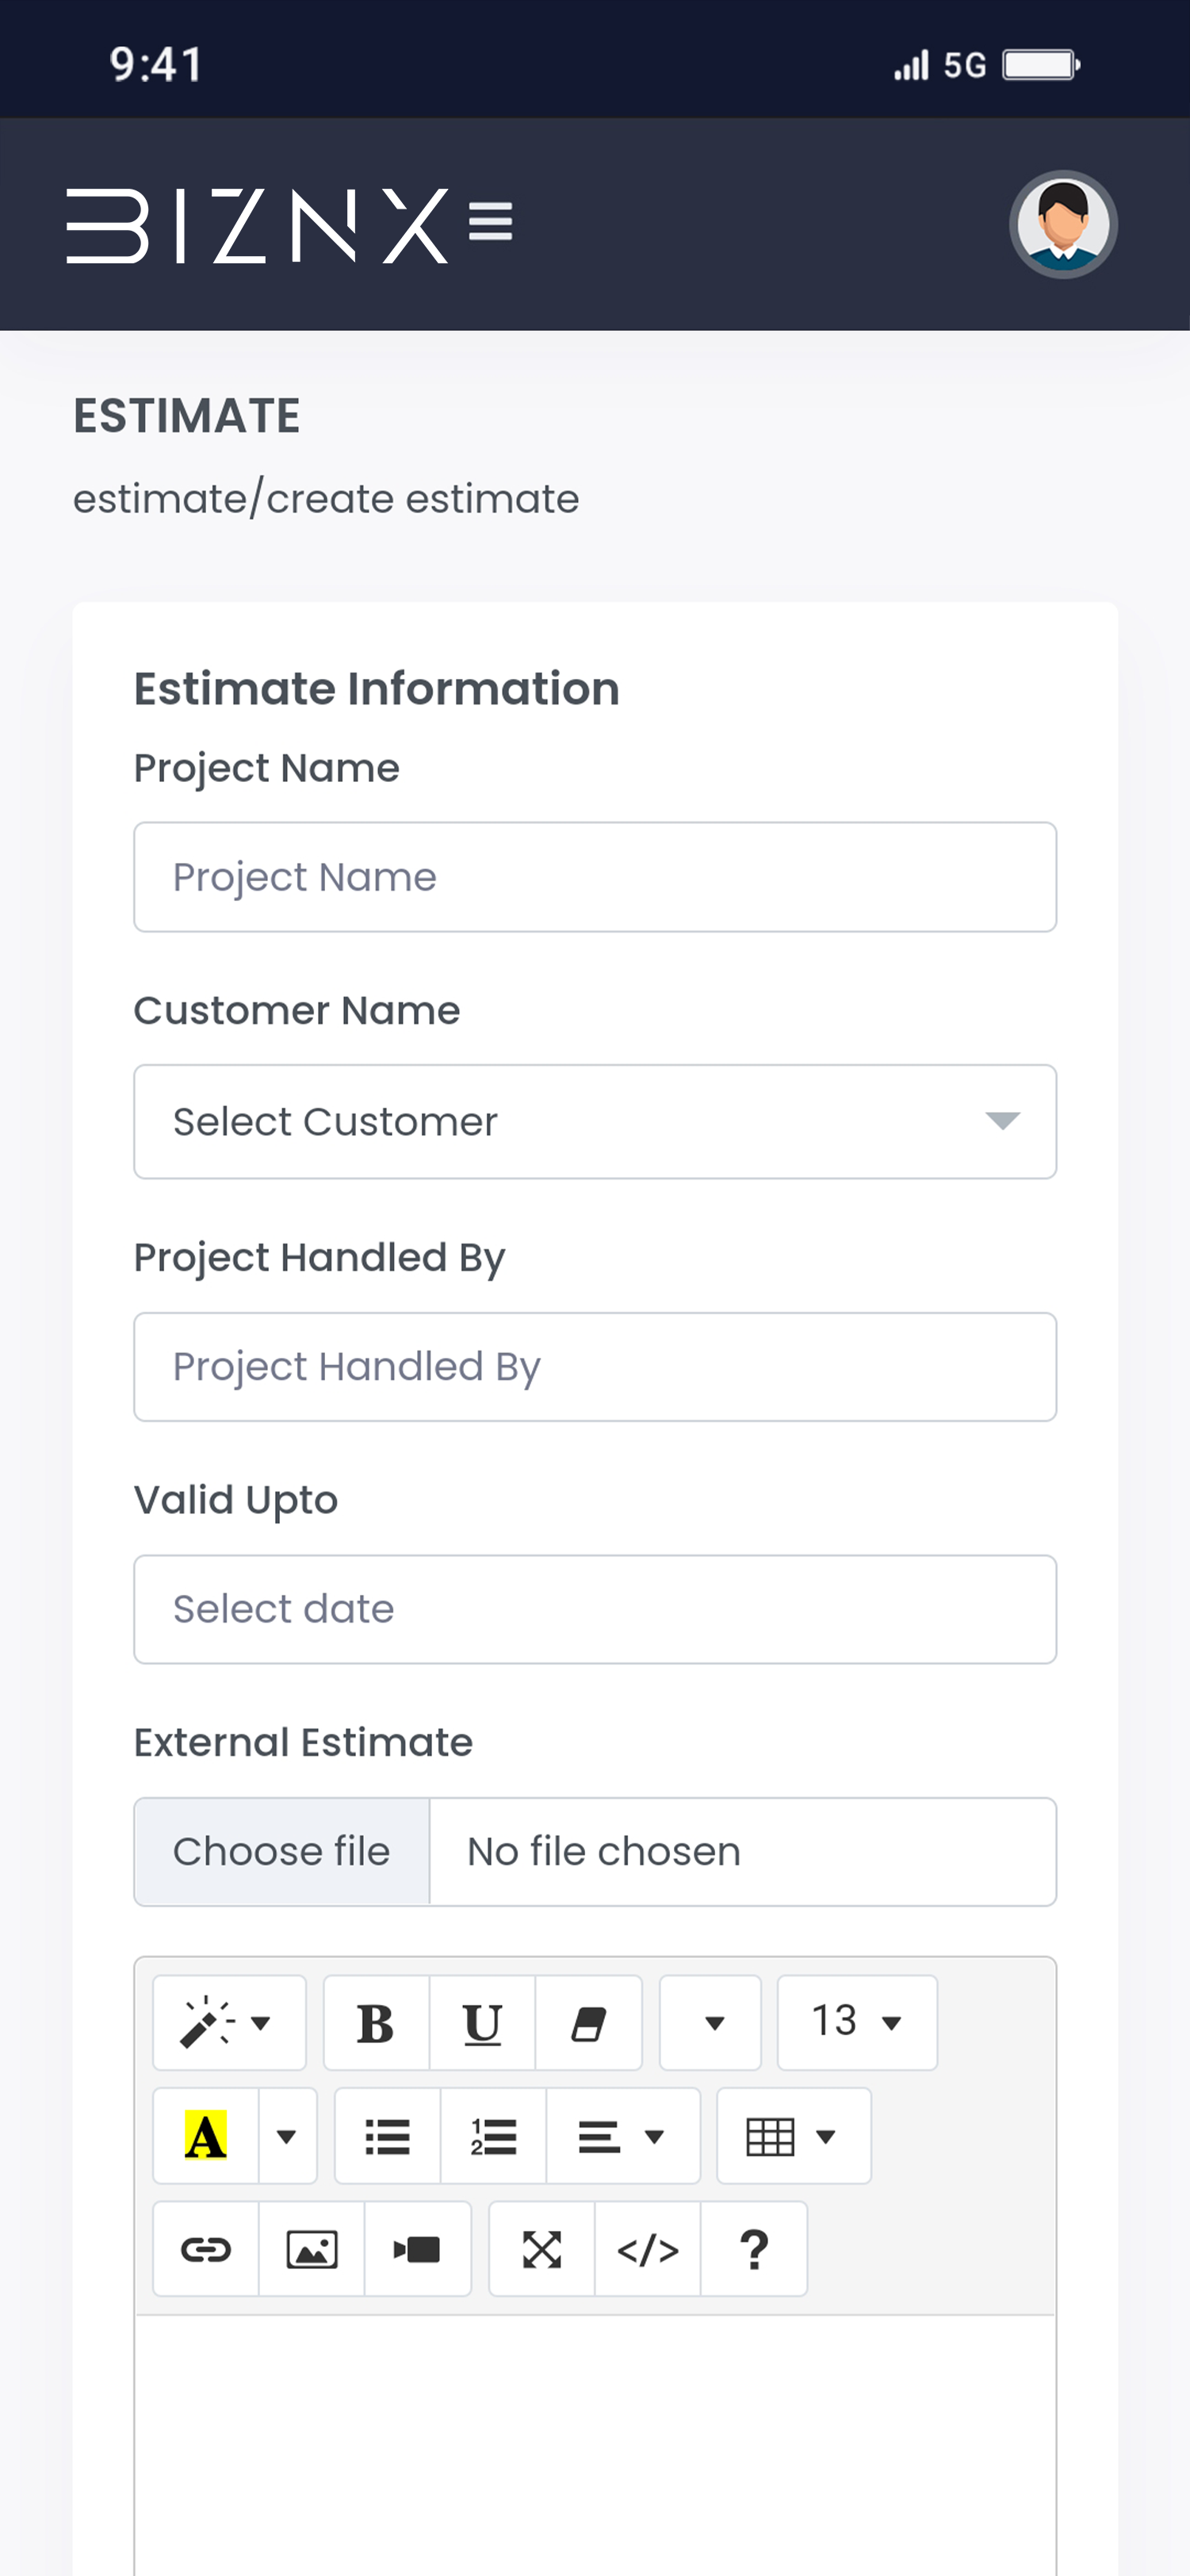Image resolution: width=1190 pixels, height=2576 pixels.
Task: Insert a numbered ordered list
Action: 493,2136
